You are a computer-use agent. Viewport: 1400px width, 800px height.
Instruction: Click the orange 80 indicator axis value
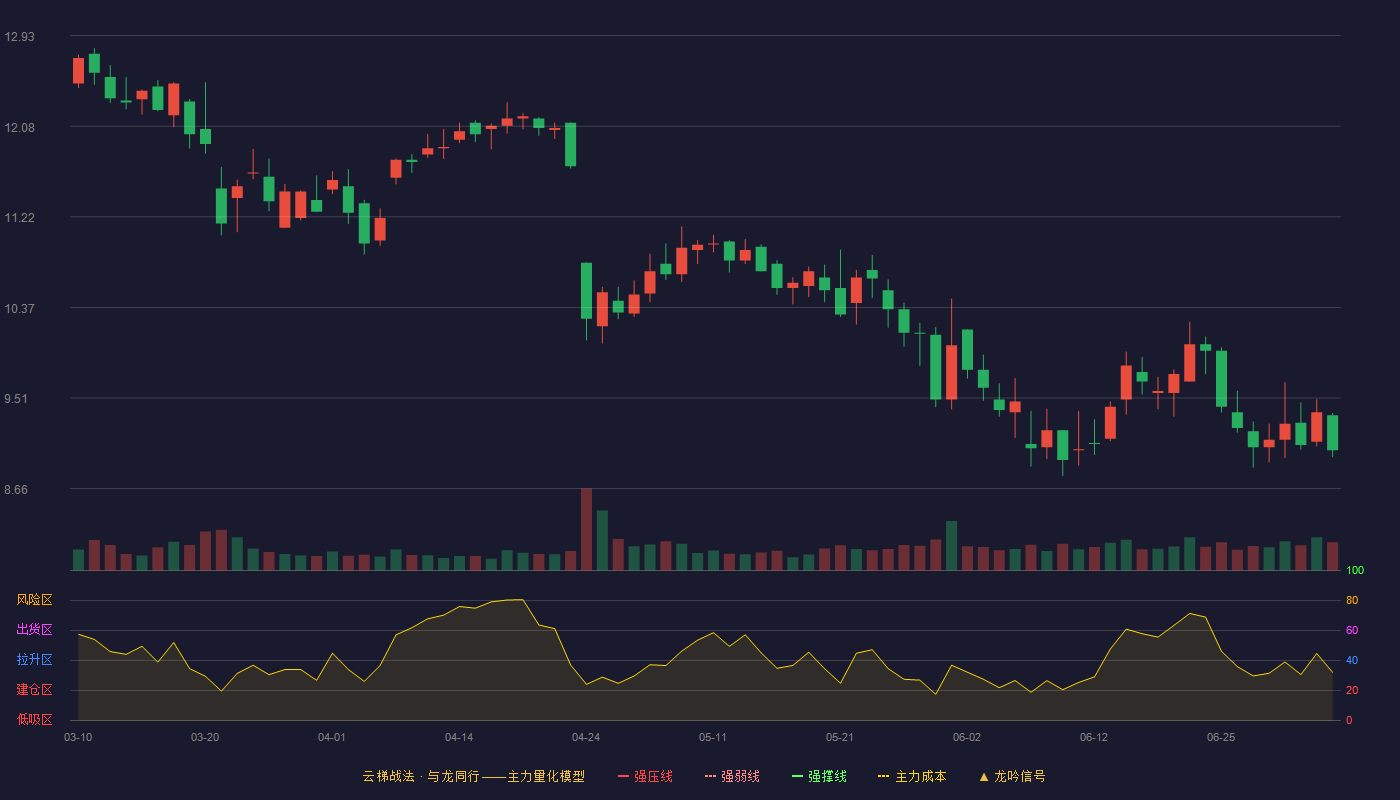pyautogui.click(x=1352, y=600)
